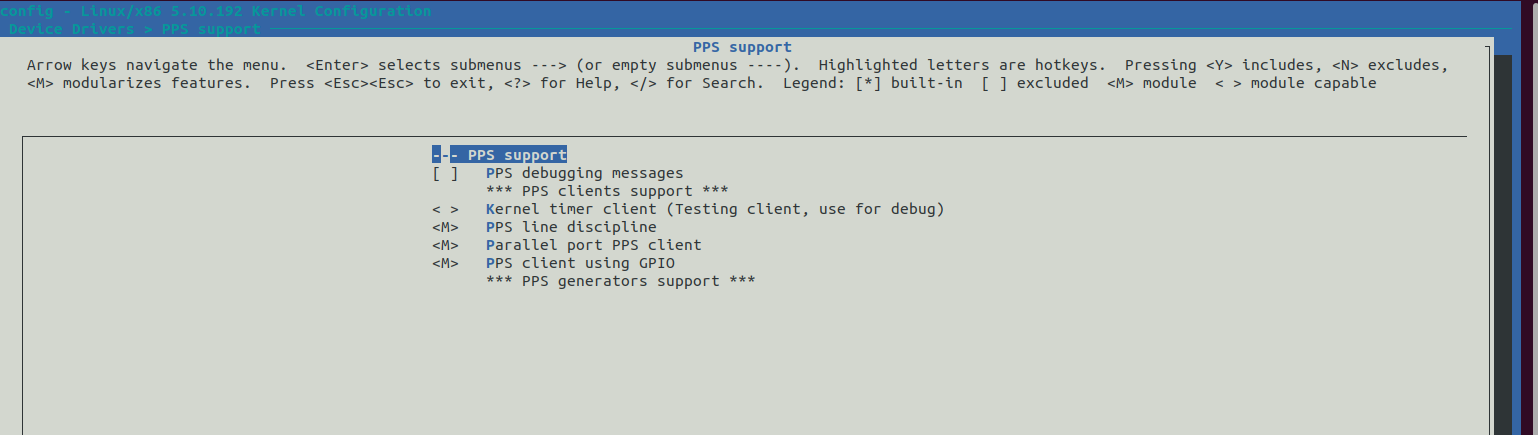Select the 'Parallel port PPS client' entry

point(594,245)
